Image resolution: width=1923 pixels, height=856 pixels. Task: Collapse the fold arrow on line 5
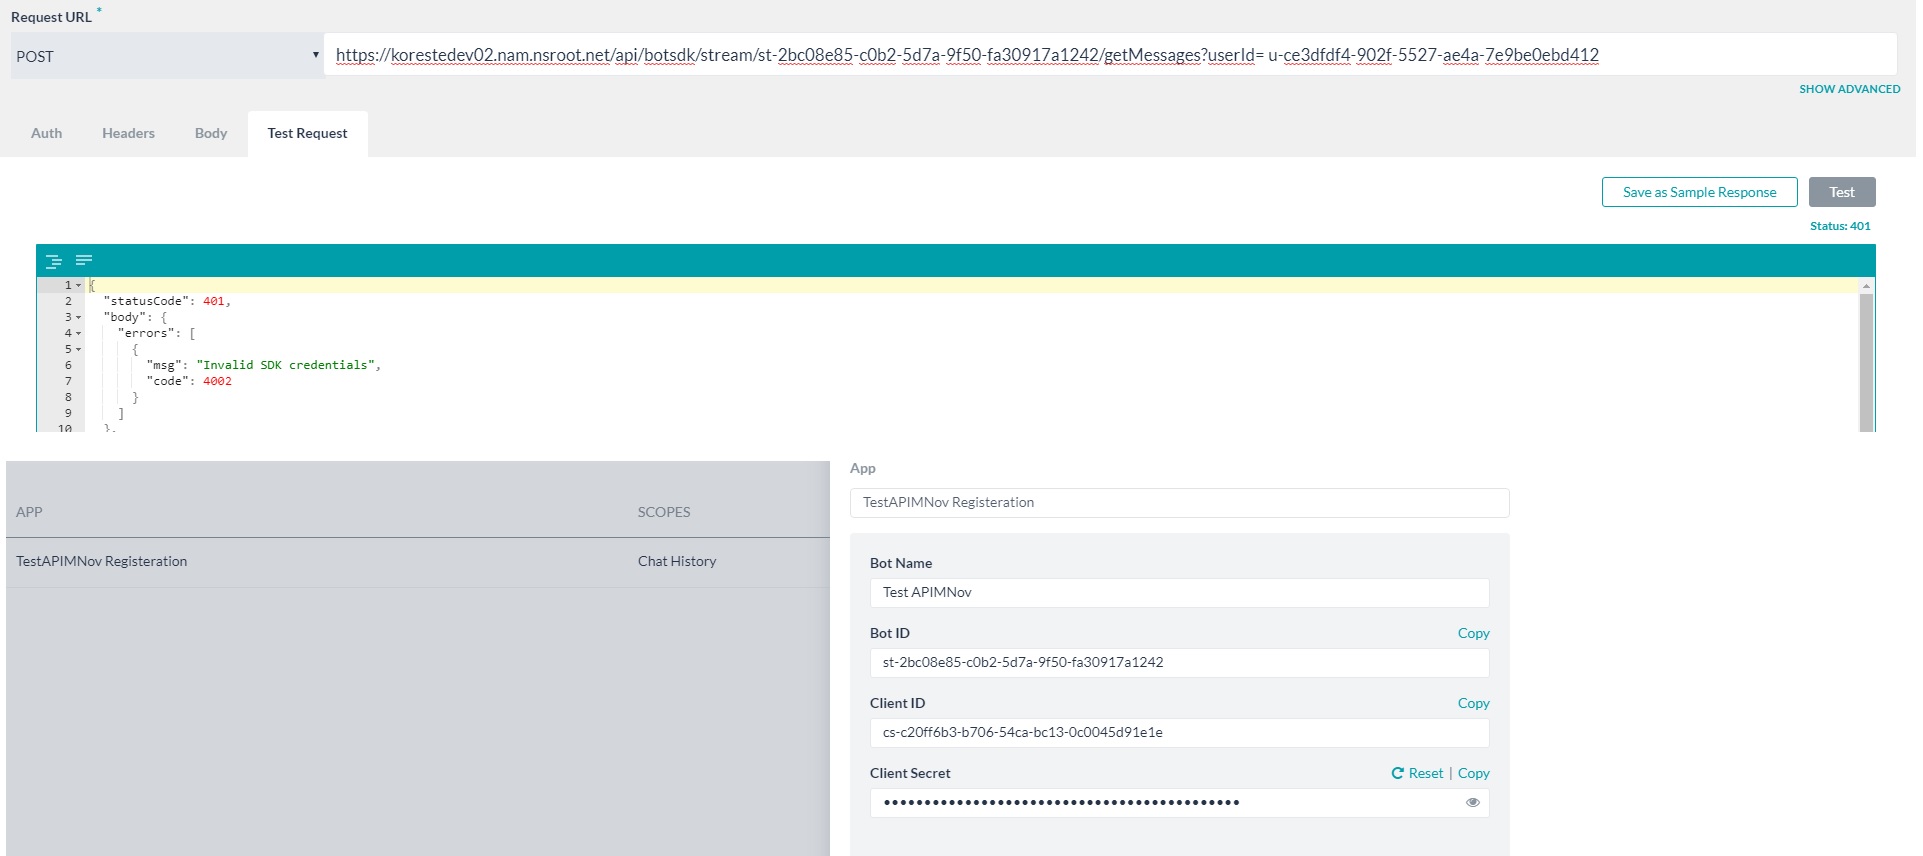coord(79,349)
